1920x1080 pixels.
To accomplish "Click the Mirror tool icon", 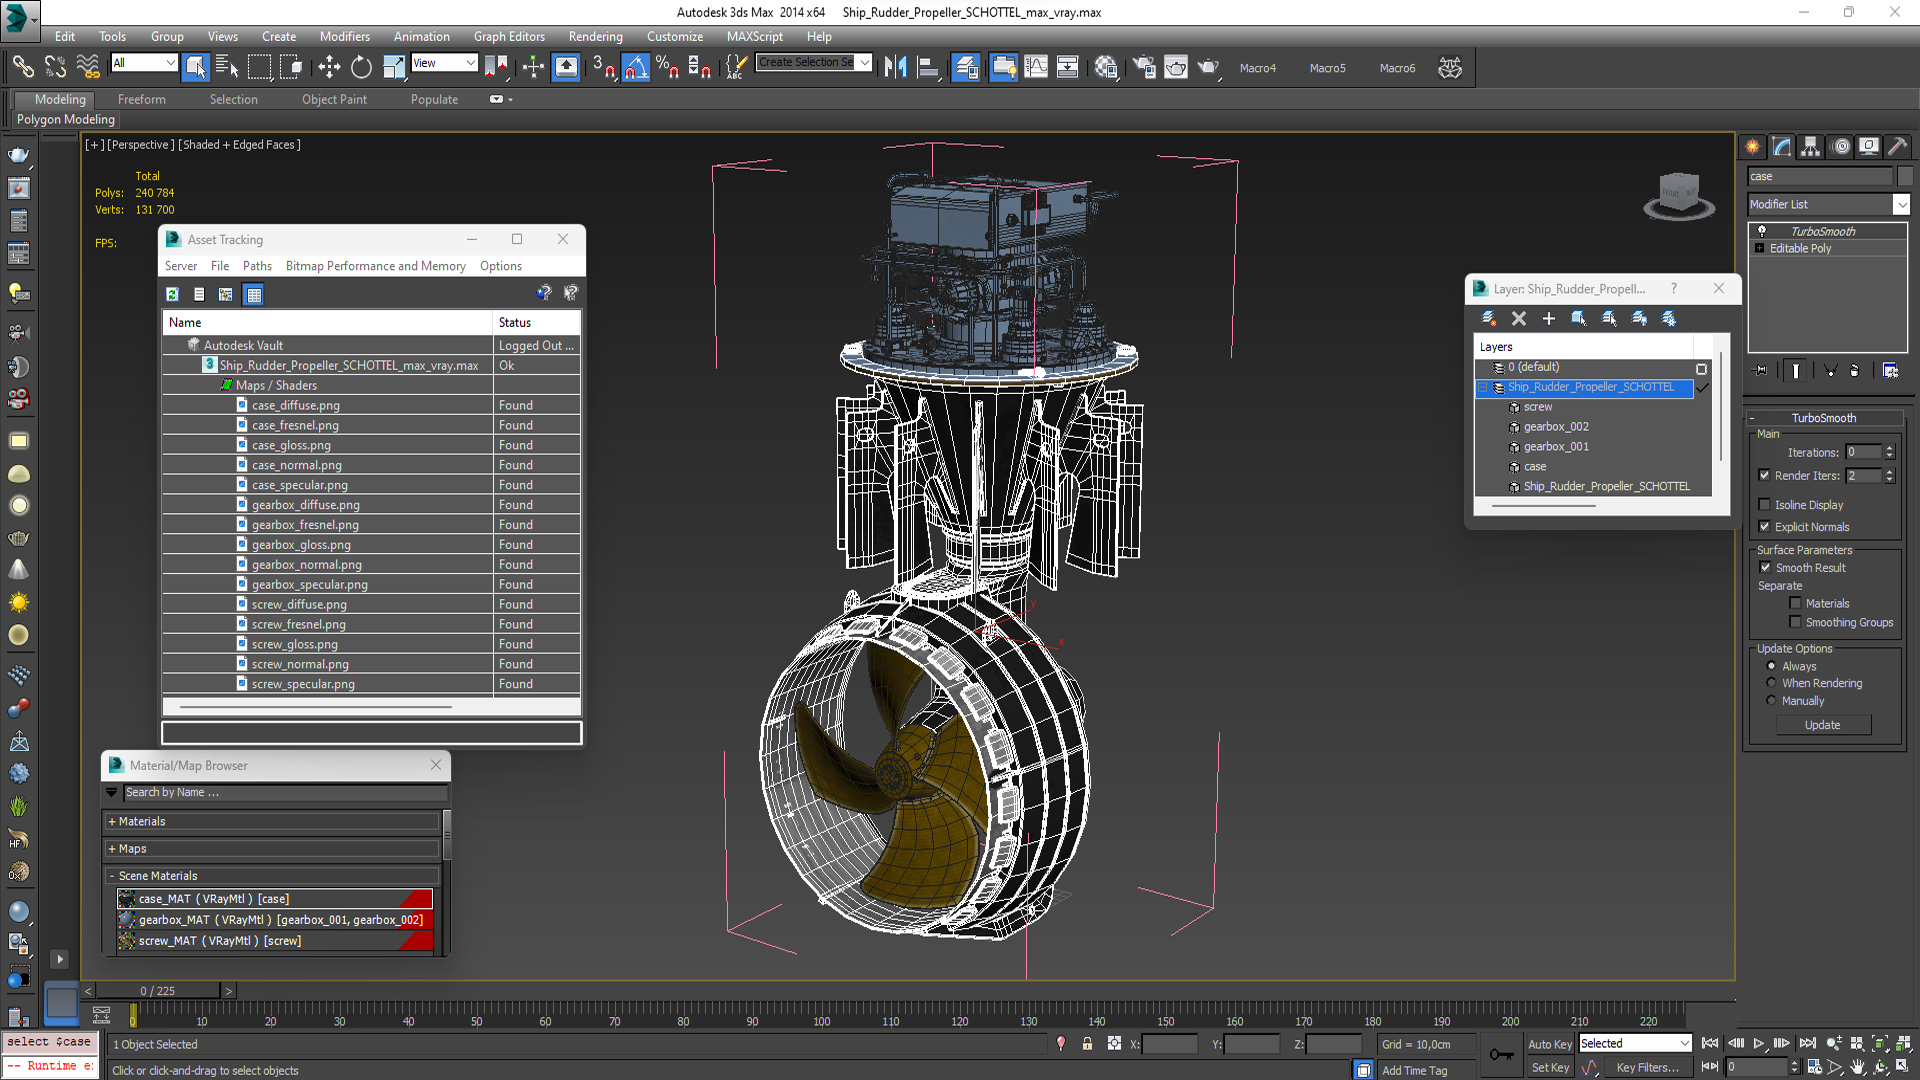I will [895, 67].
